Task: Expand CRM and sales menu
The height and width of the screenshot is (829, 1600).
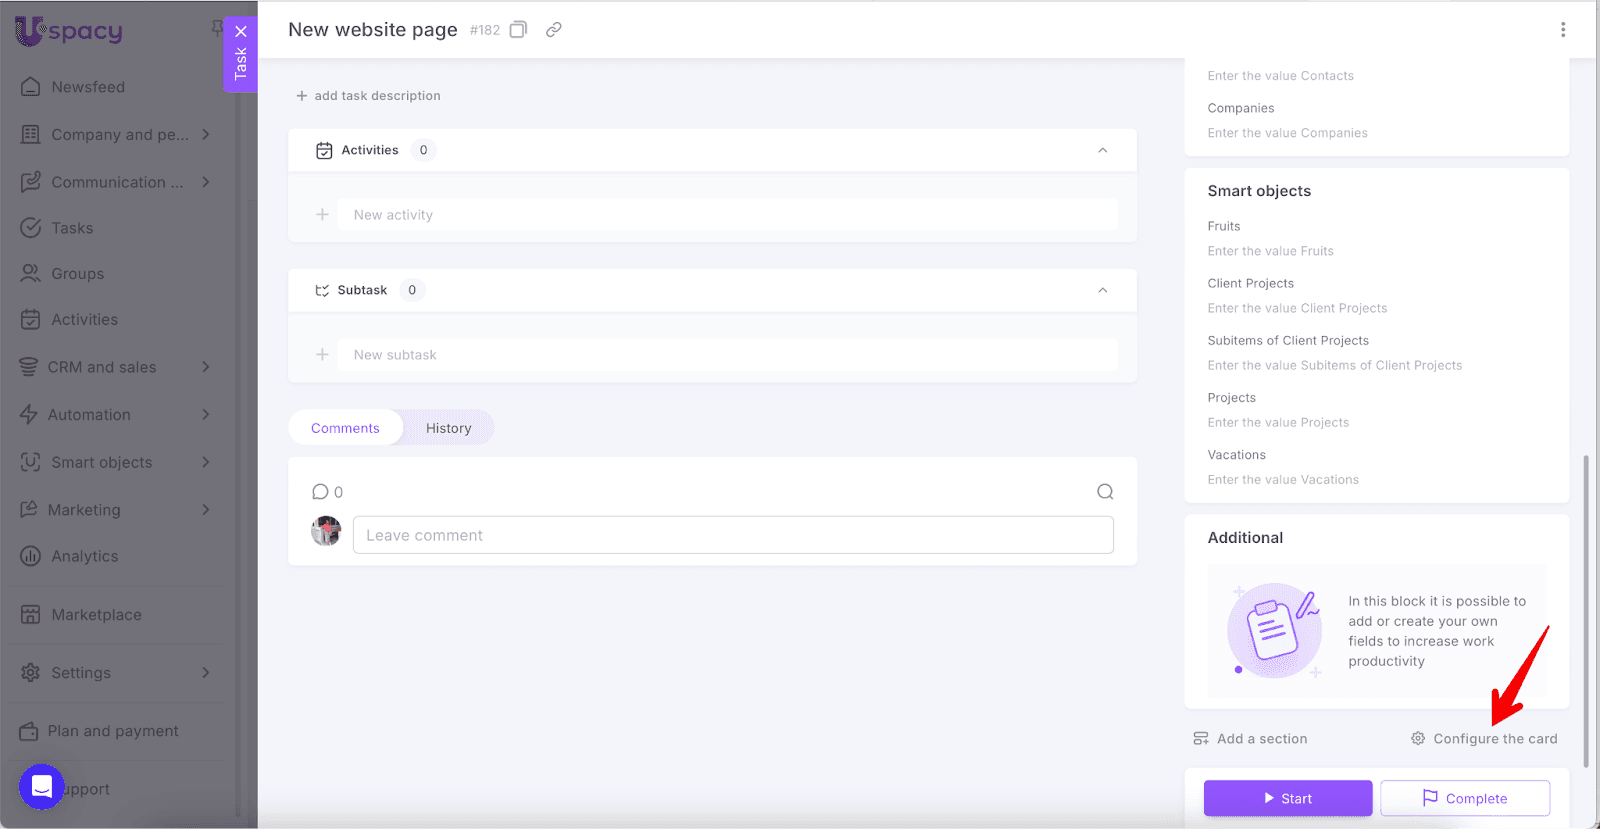Action: [x=206, y=367]
